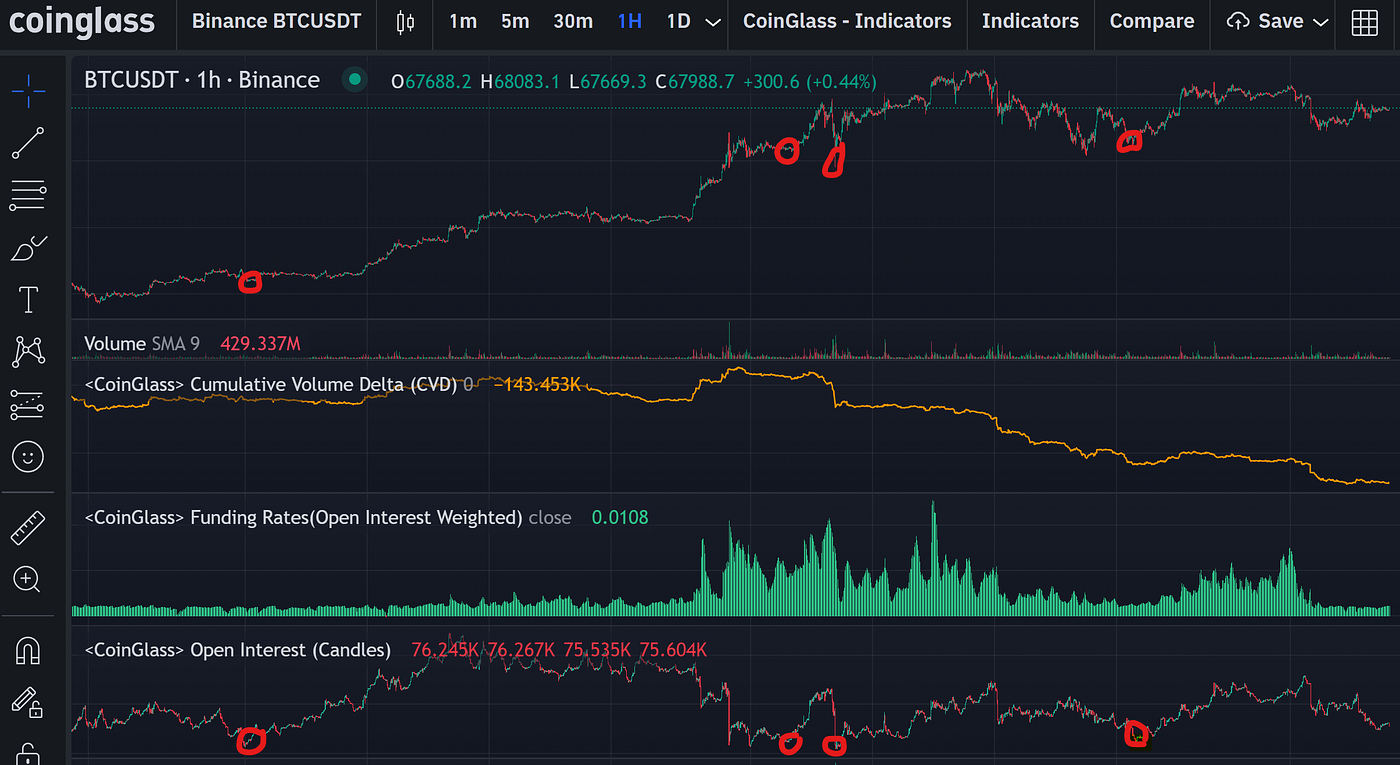
Task: Open CoinGlass - Indicators menu
Action: tap(847, 21)
